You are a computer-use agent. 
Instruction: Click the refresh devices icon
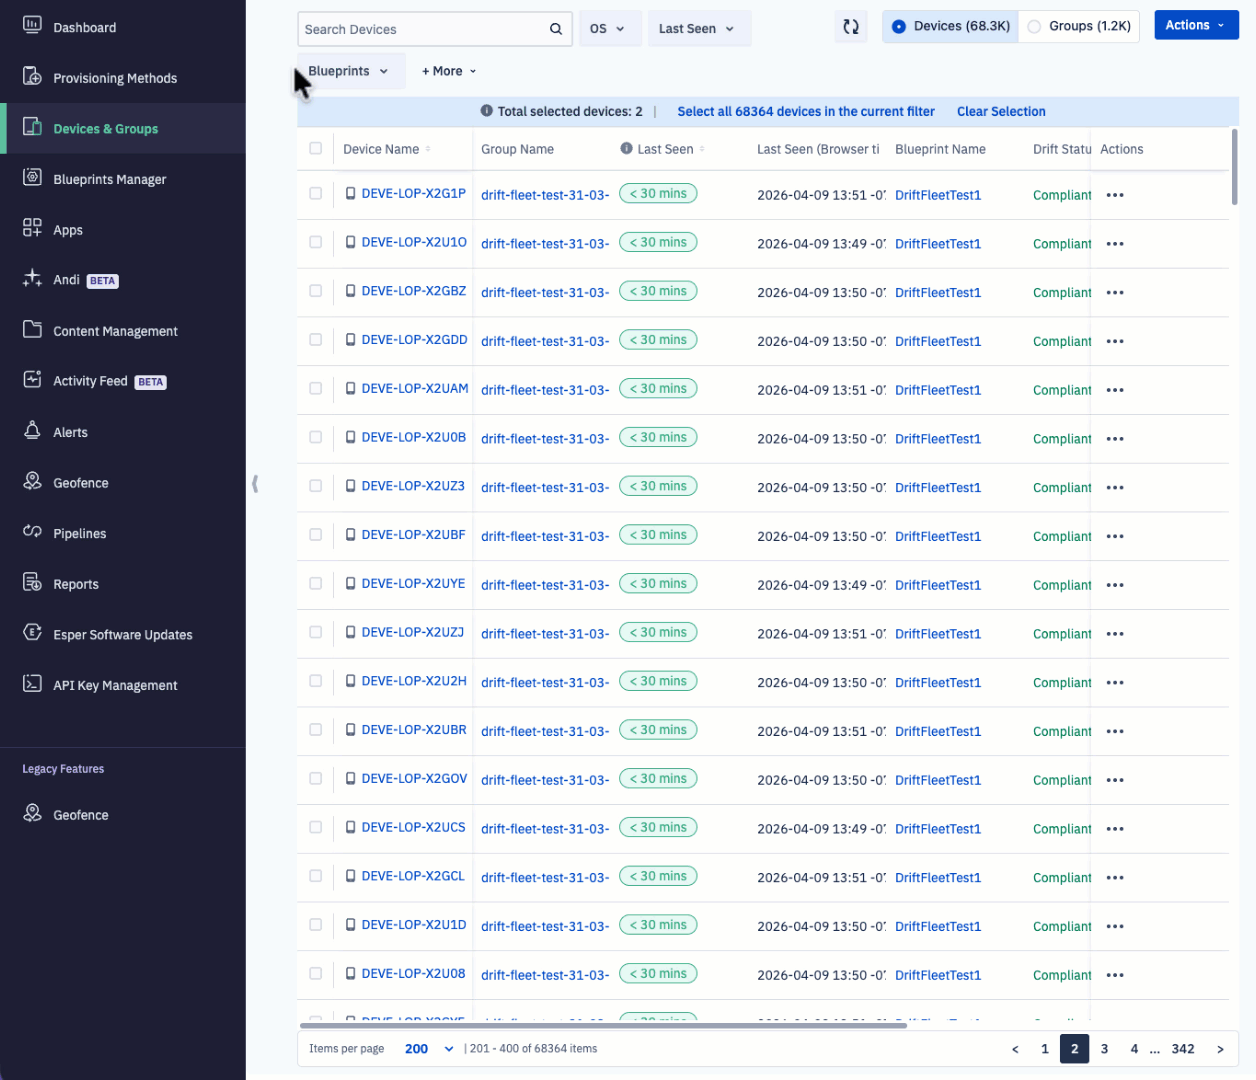(x=851, y=28)
